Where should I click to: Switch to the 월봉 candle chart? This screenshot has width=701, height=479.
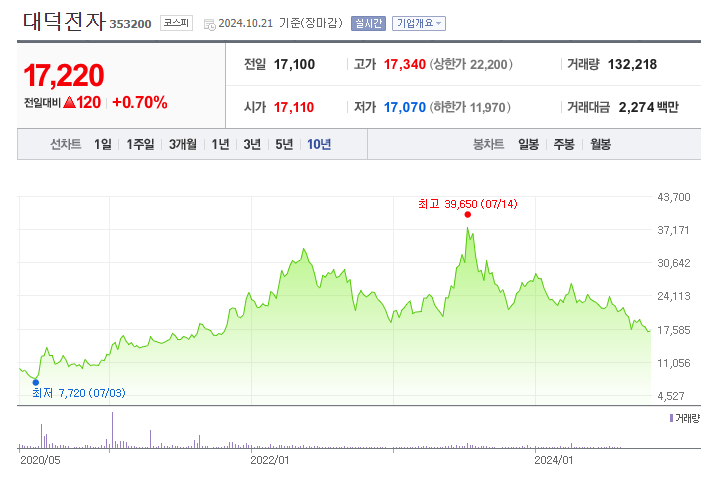pos(600,144)
